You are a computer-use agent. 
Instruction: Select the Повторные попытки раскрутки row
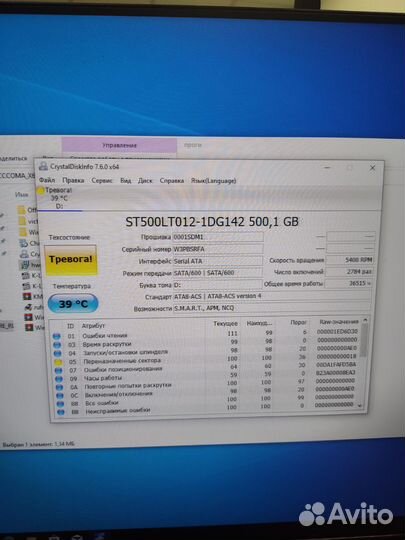(x=207, y=385)
